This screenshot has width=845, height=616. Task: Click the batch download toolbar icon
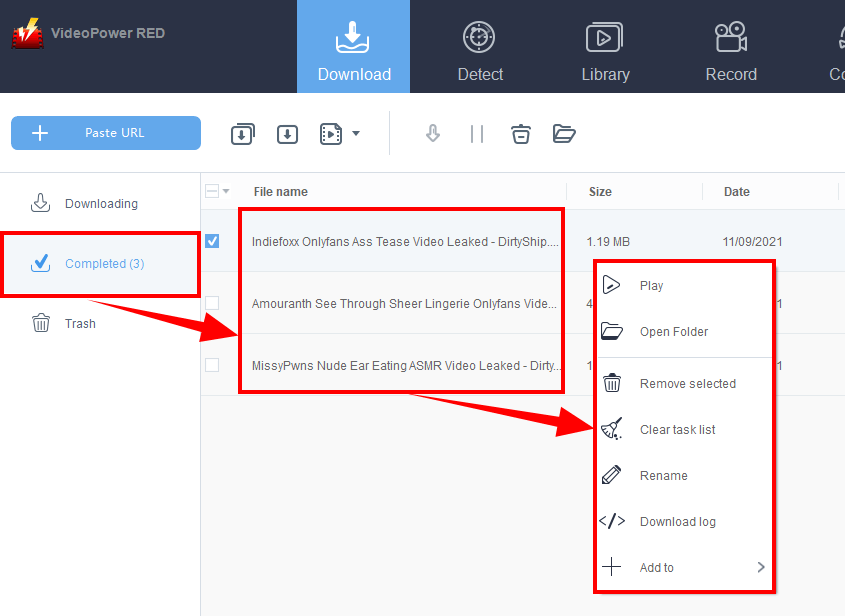click(x=243, y=134)
